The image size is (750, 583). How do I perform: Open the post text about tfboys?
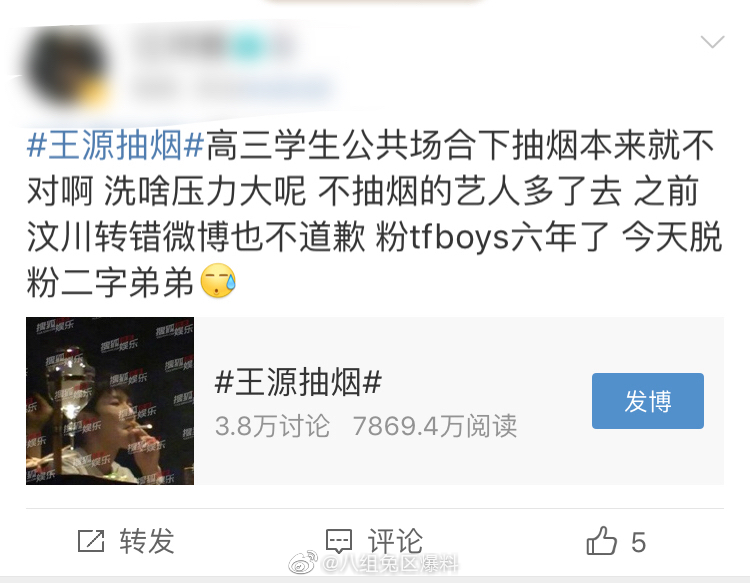[374, 214]
